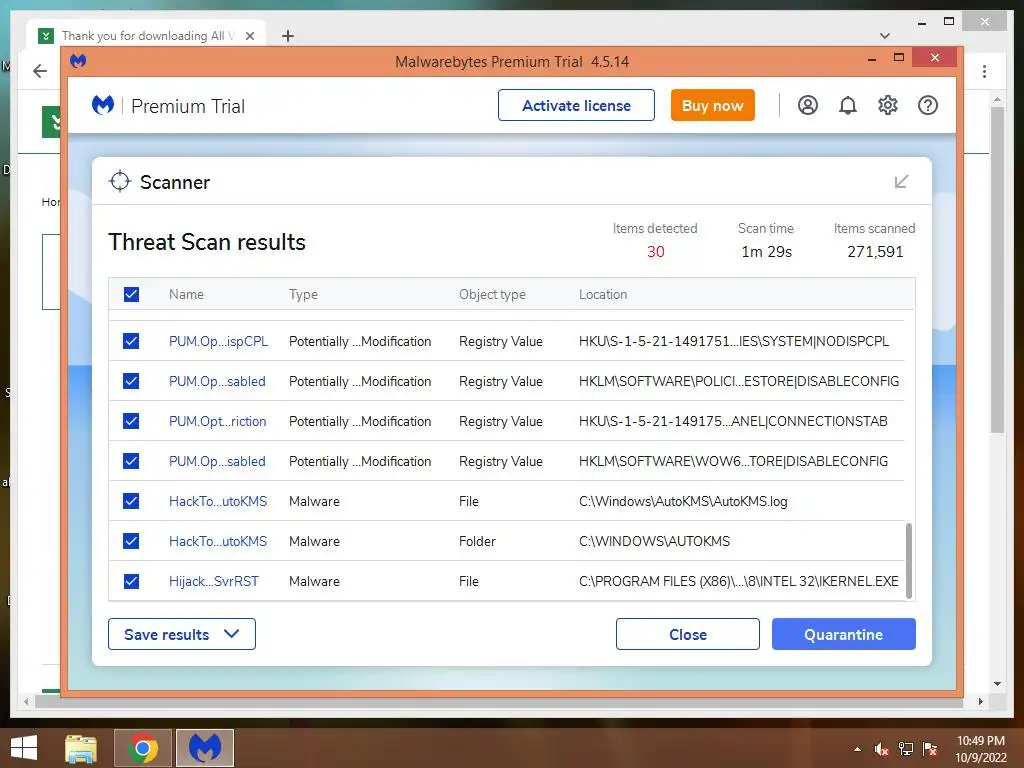Uncheck the PUM.Op...ispCPL row checkbox
1024x768 pixels.
[131, 341]
